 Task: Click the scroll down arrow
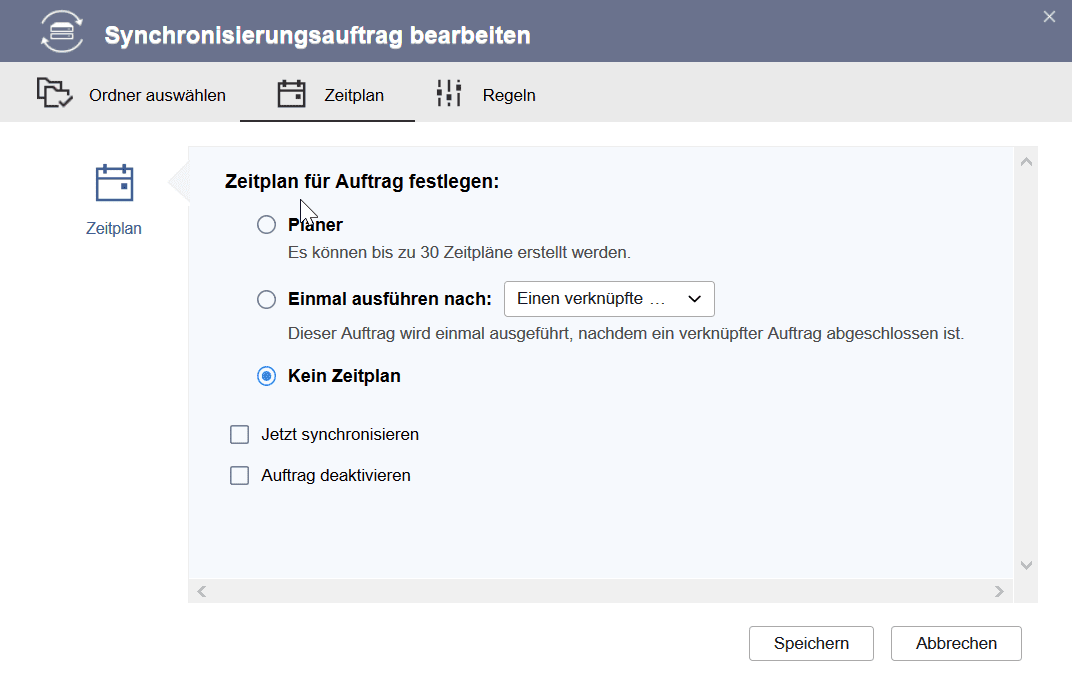(1026, 565)
